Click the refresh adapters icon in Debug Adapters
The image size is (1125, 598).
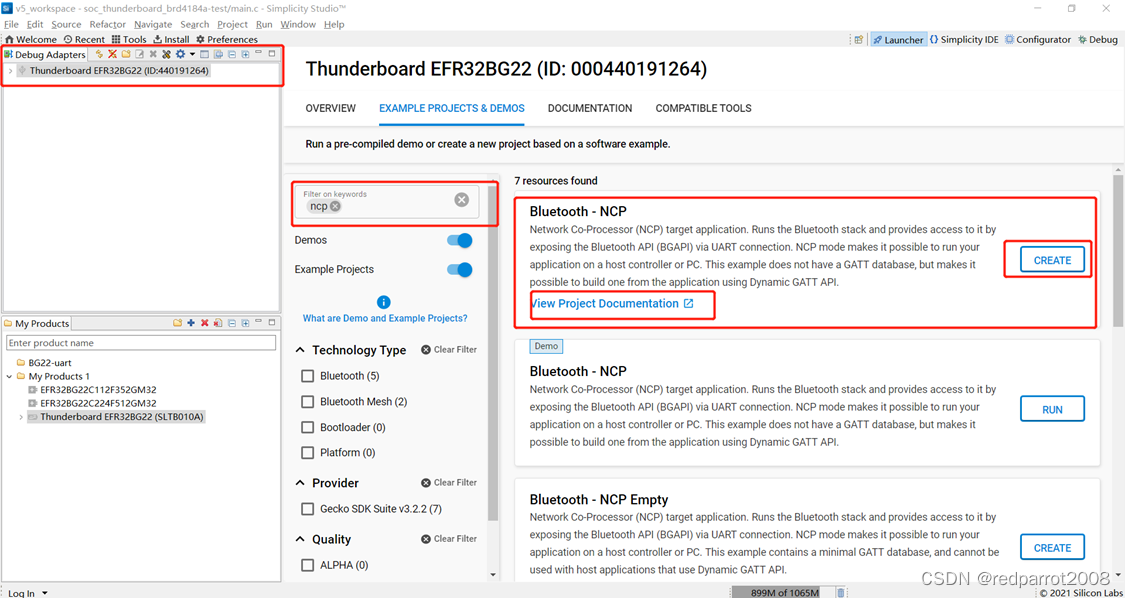(x=99, y=55)
